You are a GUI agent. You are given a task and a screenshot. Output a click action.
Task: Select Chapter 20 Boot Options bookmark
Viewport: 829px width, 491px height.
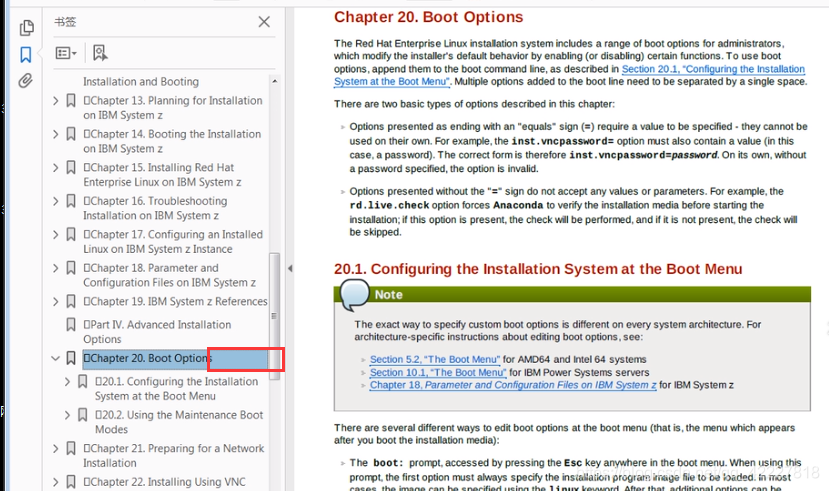point(175,358)
